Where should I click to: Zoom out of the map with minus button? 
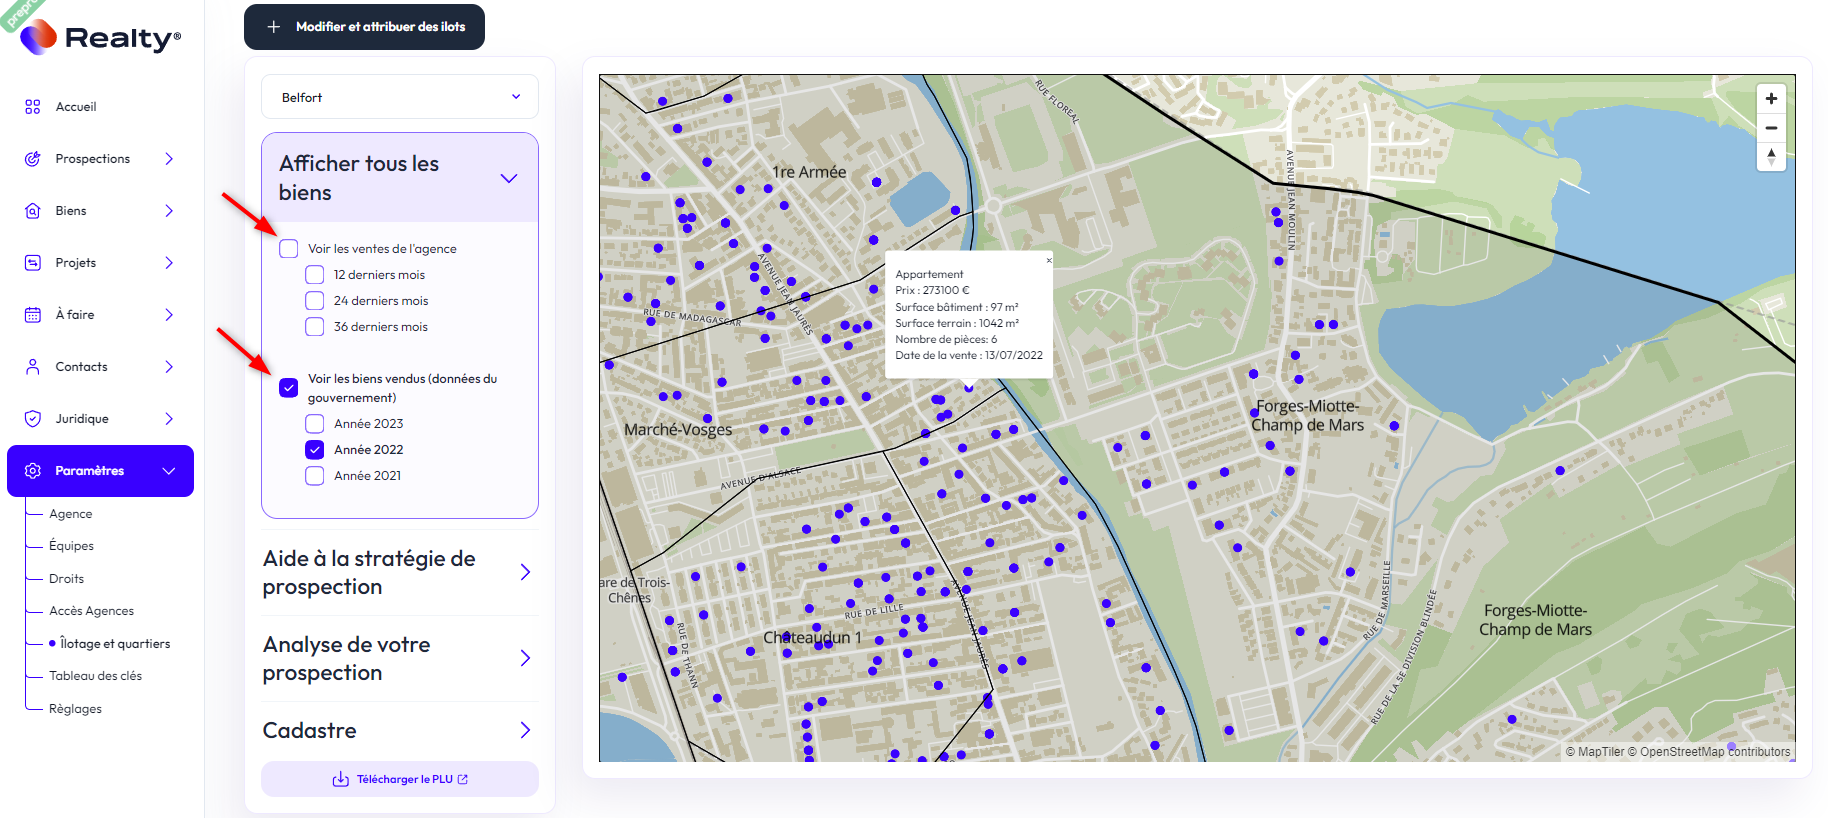[x=1771, y=128]
